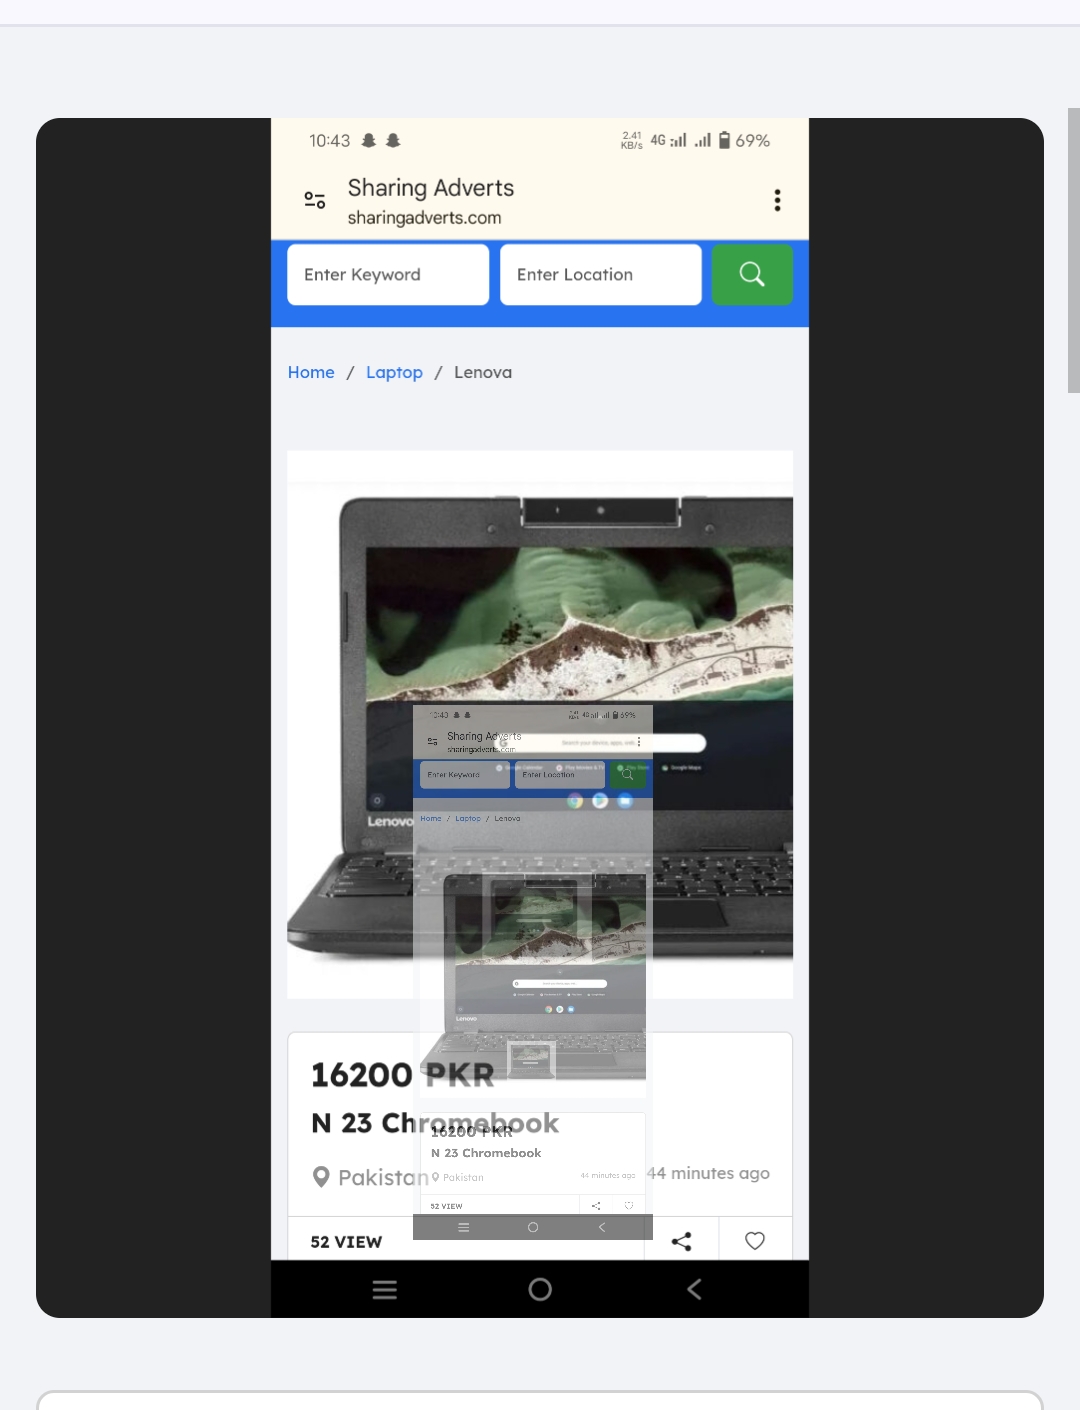The height and width of the screenshot is (1410, 1080).
Task: Tap the Android back arrow button
Action: pyautogui.click(x=694, y=1289)
